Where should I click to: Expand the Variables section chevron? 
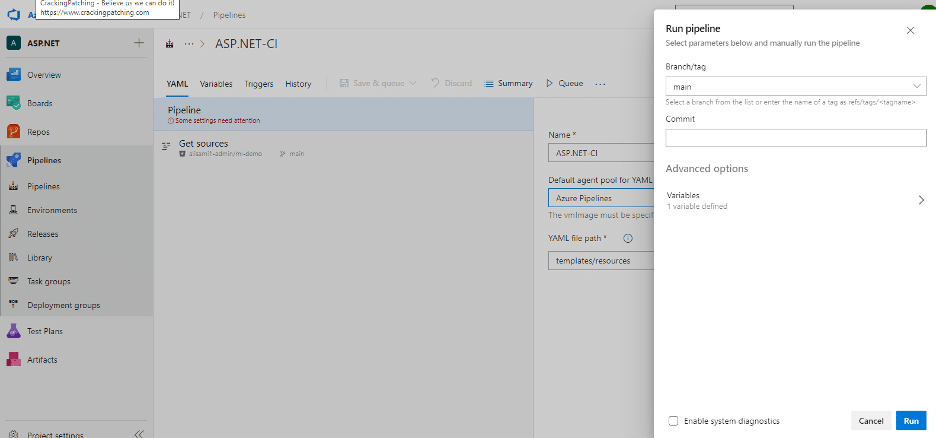point(921,200)
